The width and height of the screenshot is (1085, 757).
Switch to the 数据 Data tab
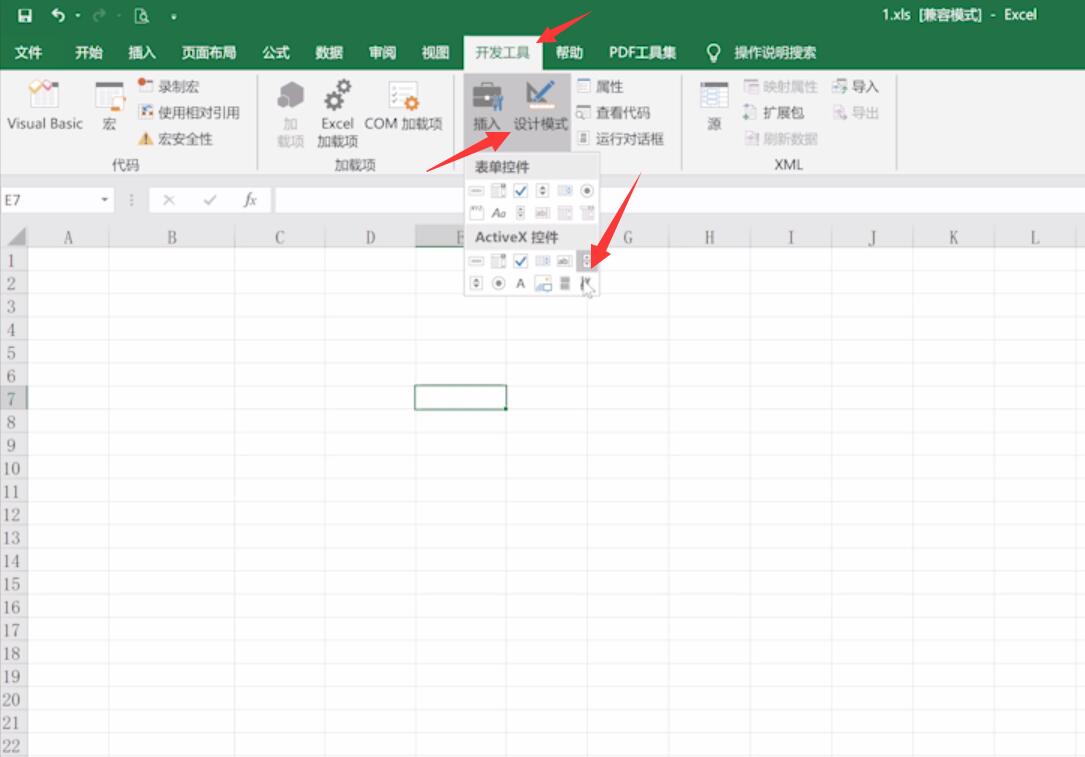pos(329,53)
